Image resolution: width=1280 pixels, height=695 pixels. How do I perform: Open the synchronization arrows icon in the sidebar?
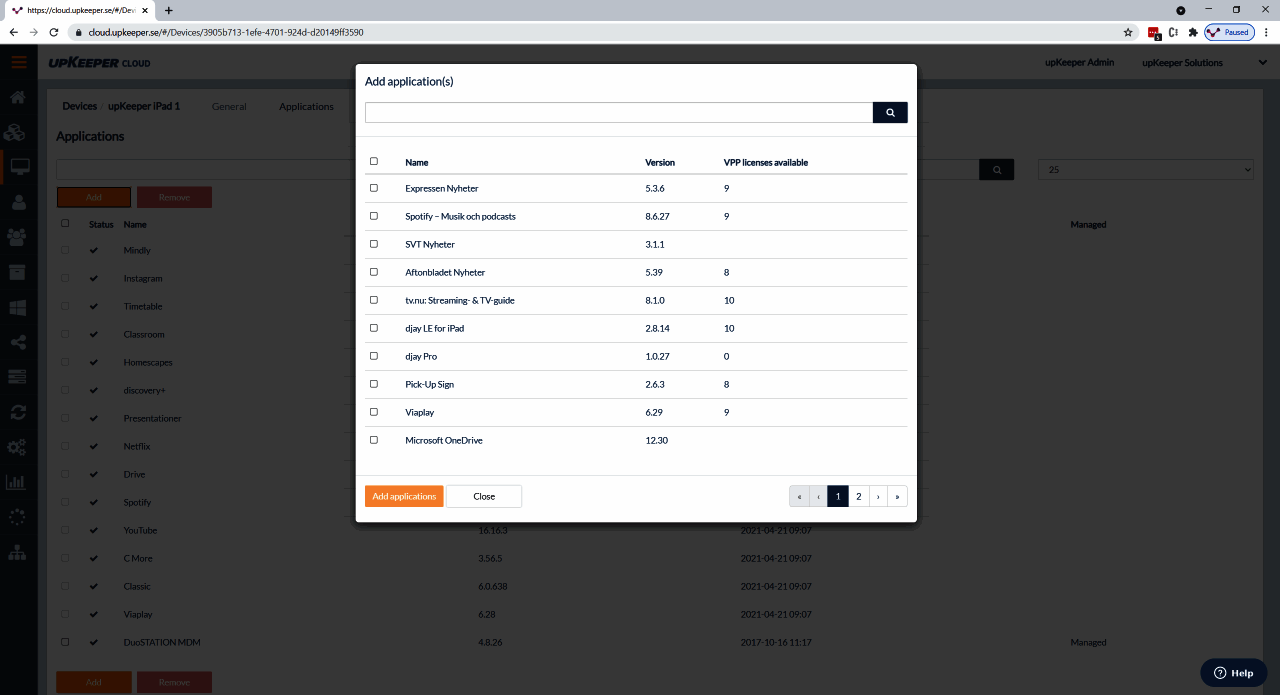point(17,412)
